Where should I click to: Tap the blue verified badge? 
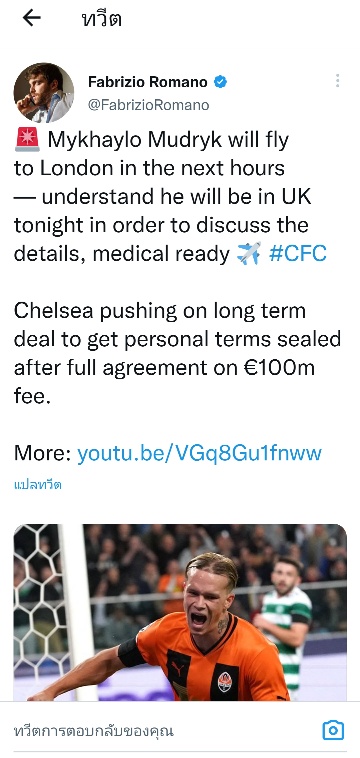pos(220,82)
